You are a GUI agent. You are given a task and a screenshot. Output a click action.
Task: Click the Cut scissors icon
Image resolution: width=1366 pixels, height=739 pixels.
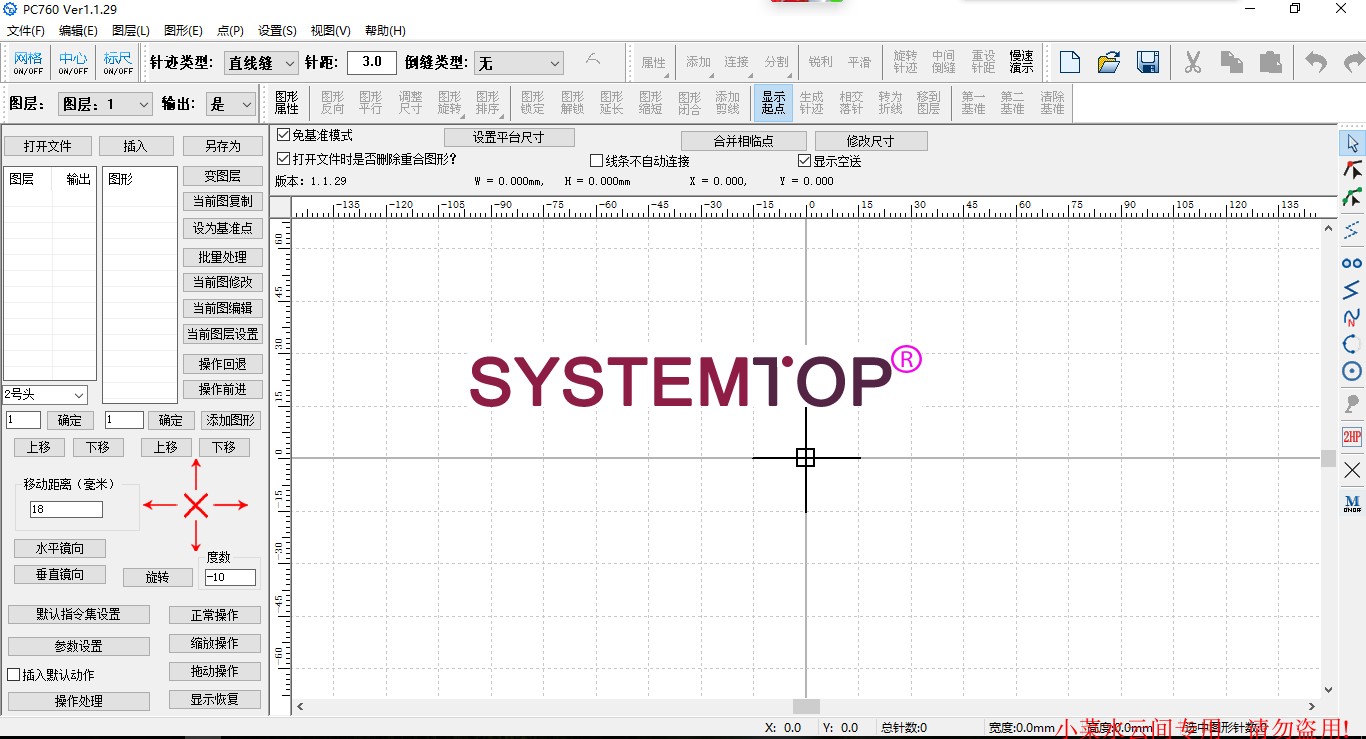1192,62
